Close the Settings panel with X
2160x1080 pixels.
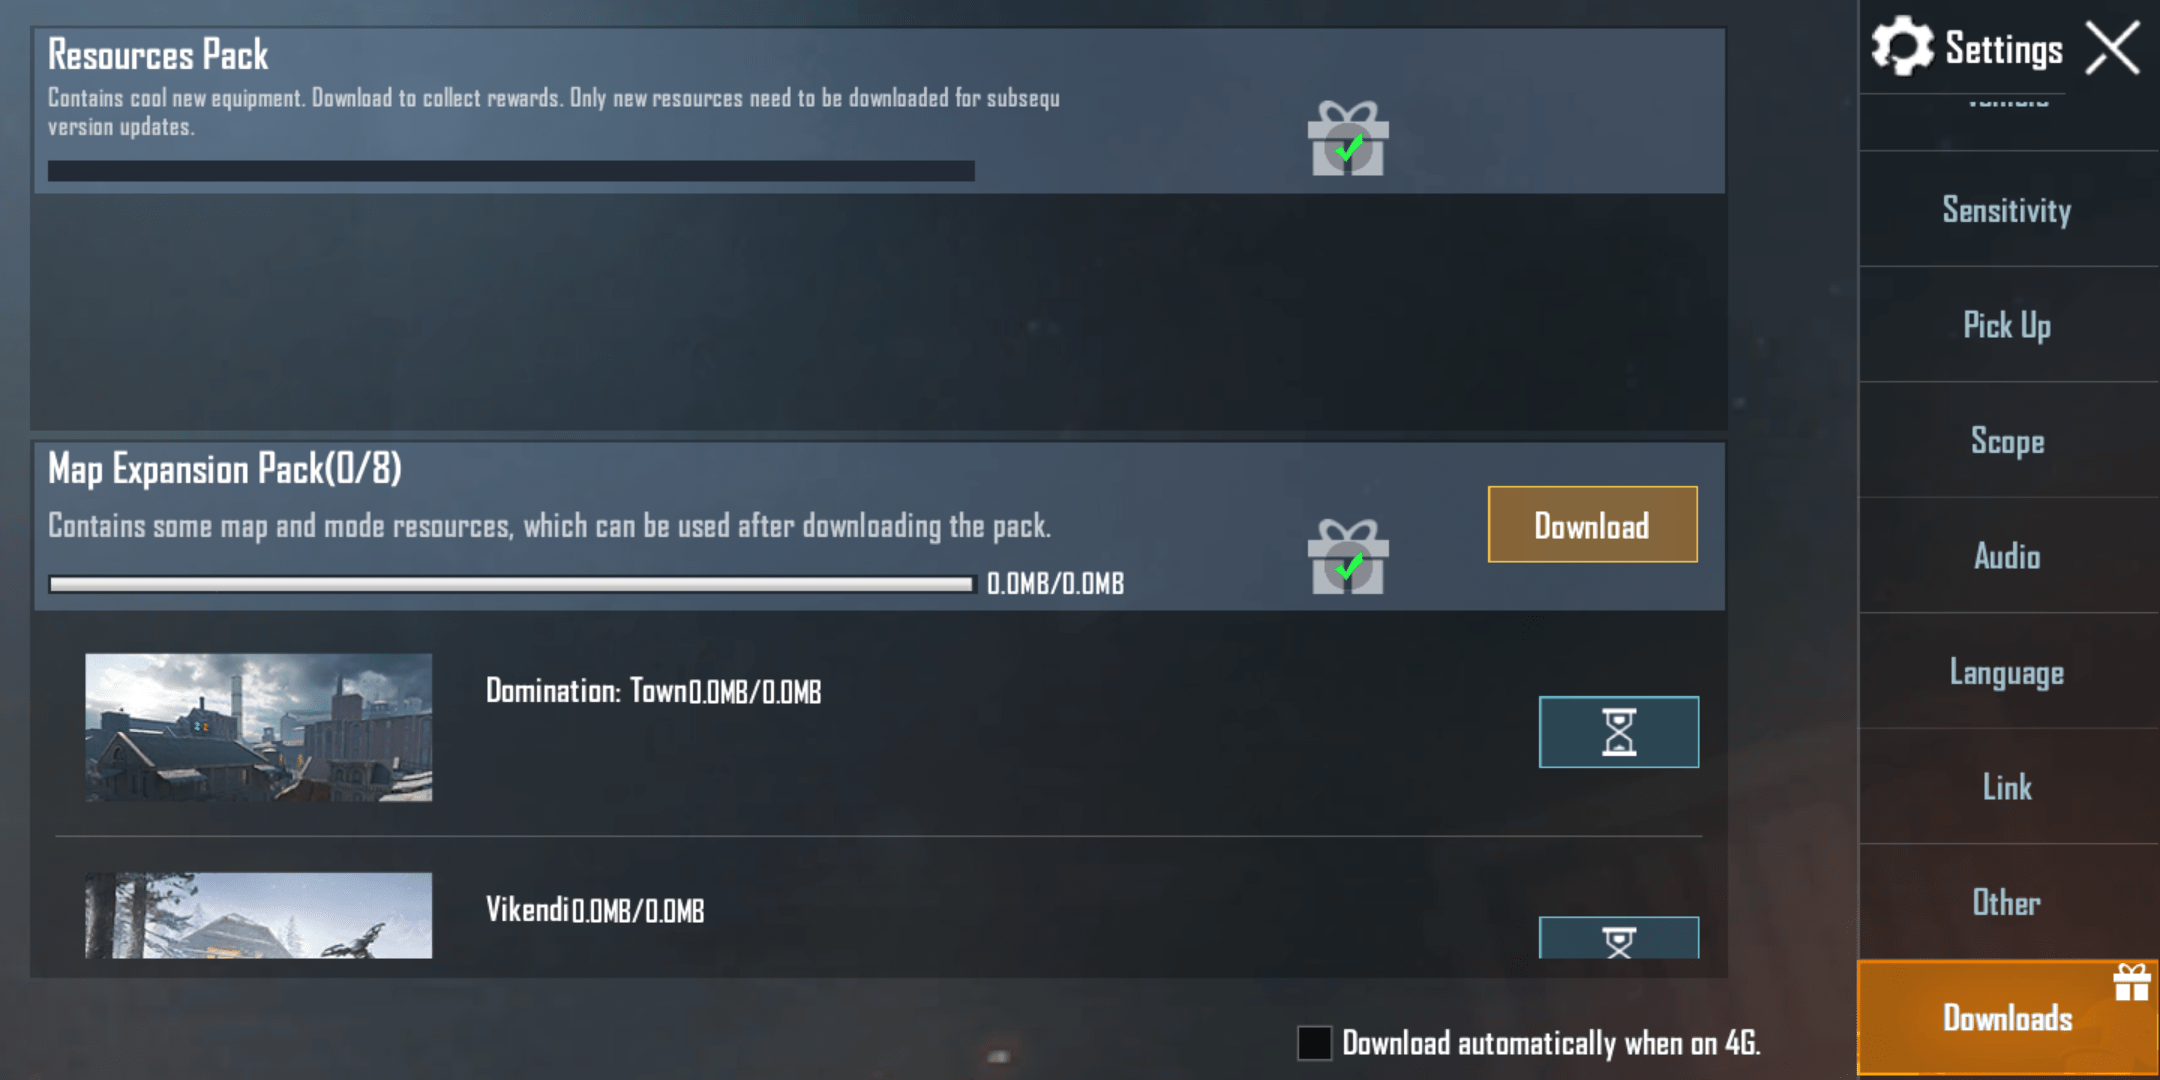tap(2112, 48)
